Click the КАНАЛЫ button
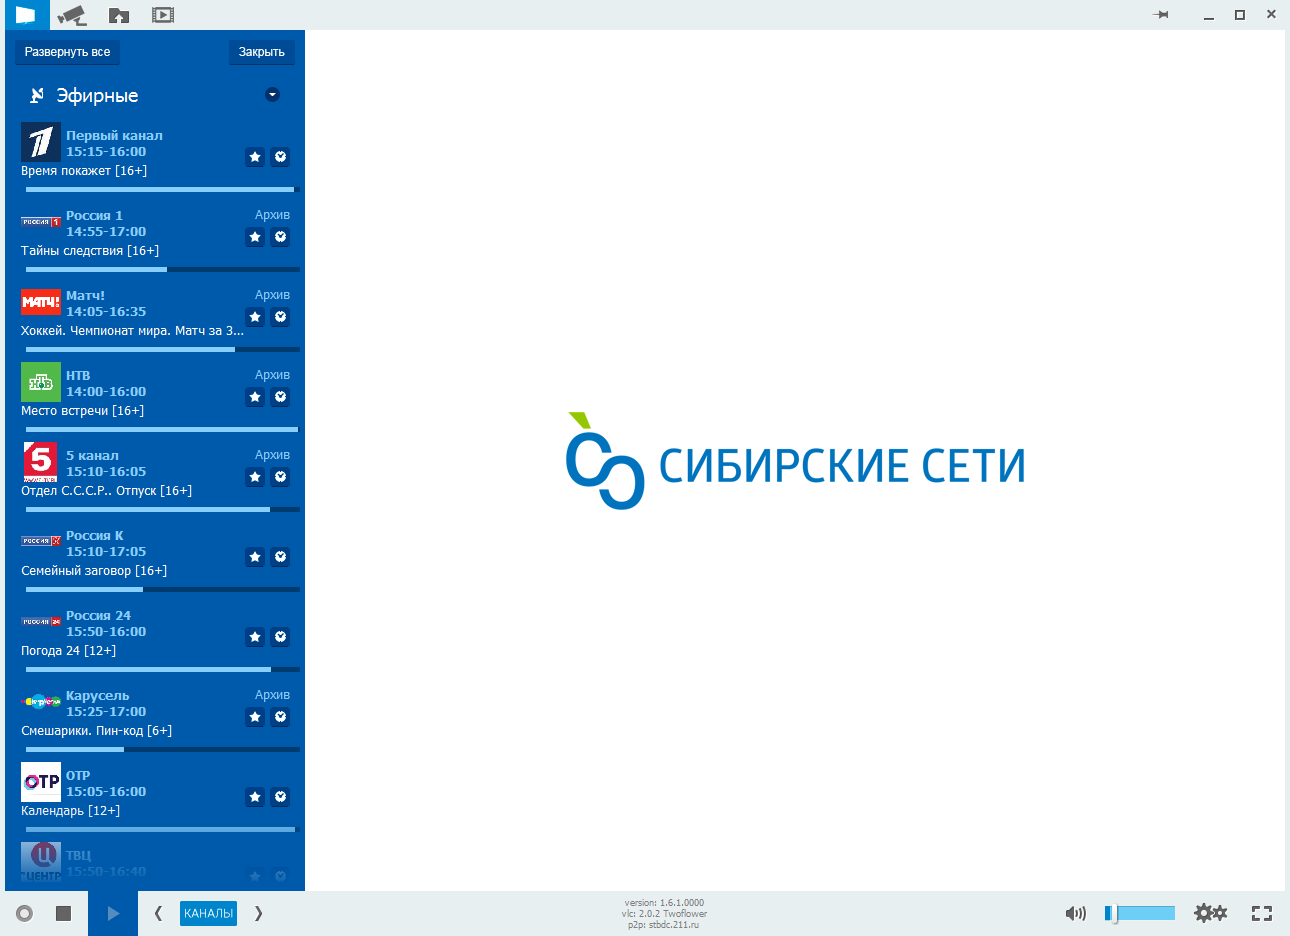Viewport: 1290px width, 936px height. pyautogui.click(x=208, y=913)
